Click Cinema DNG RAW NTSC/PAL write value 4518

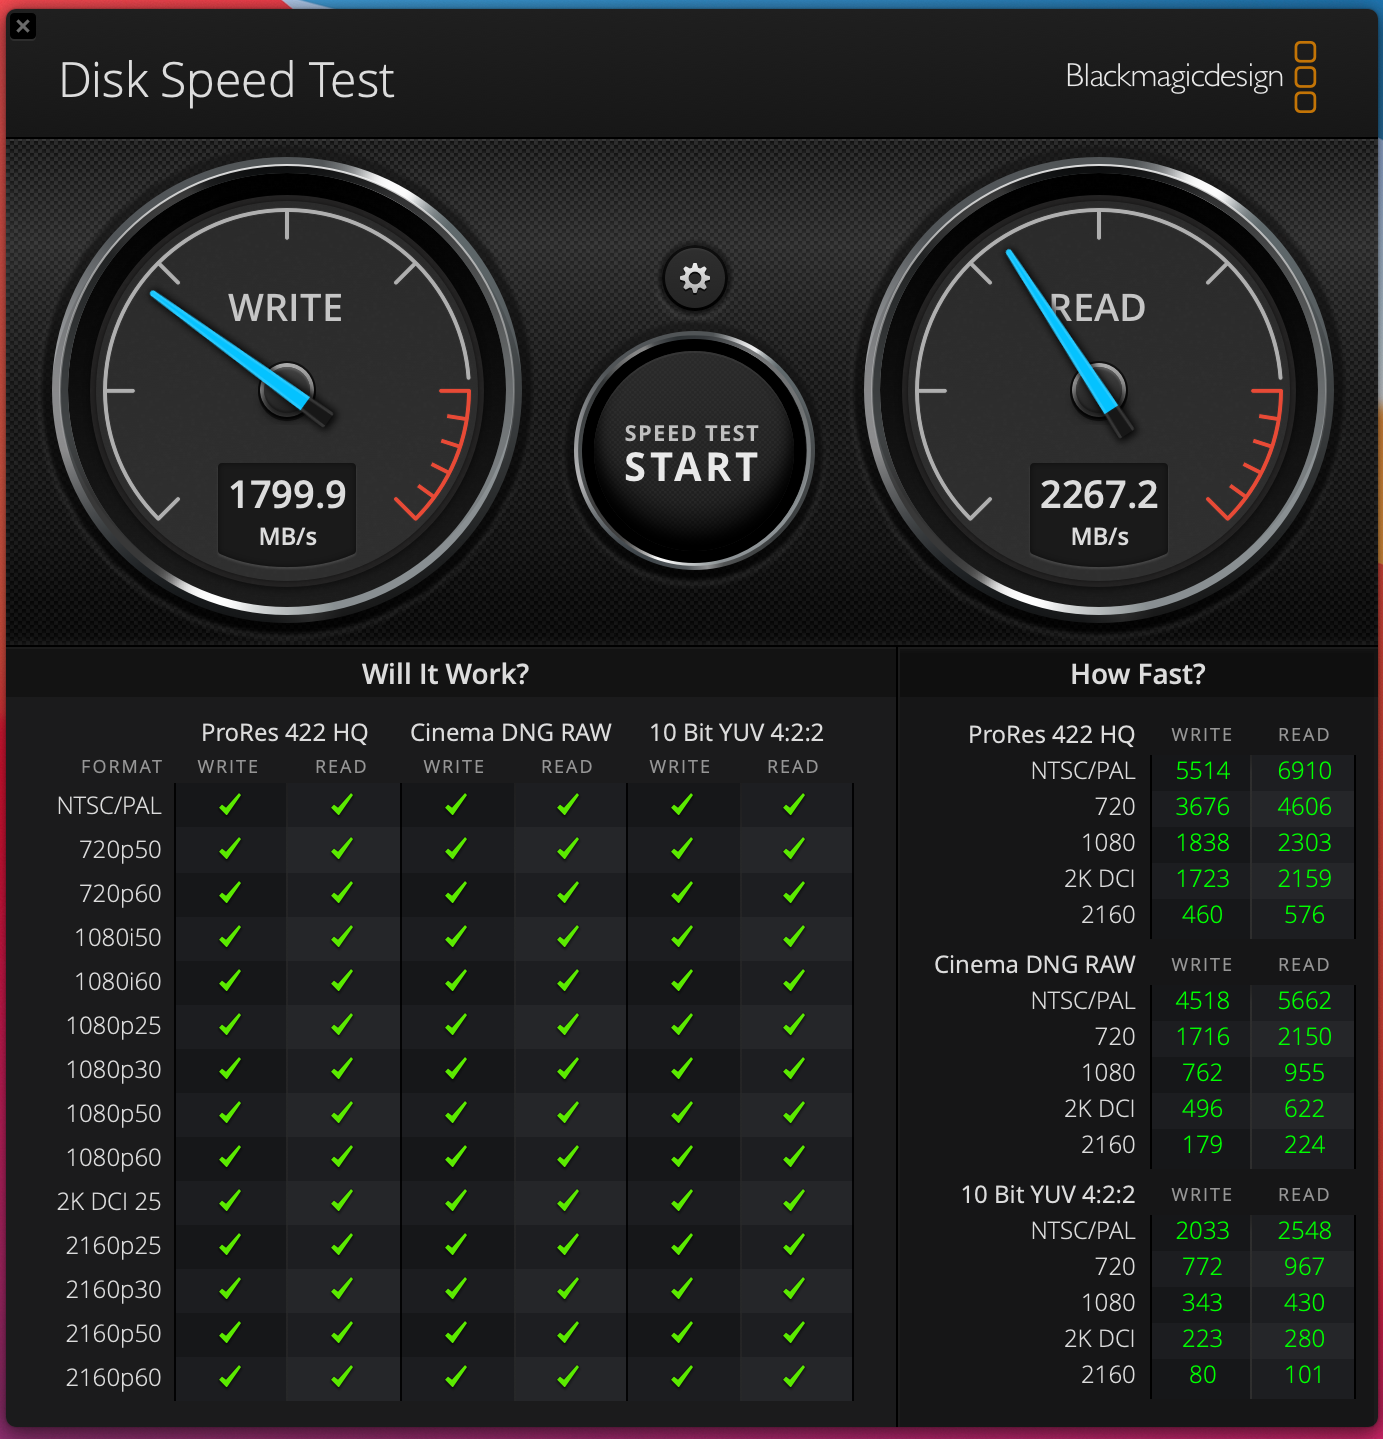[1203, 1001]
